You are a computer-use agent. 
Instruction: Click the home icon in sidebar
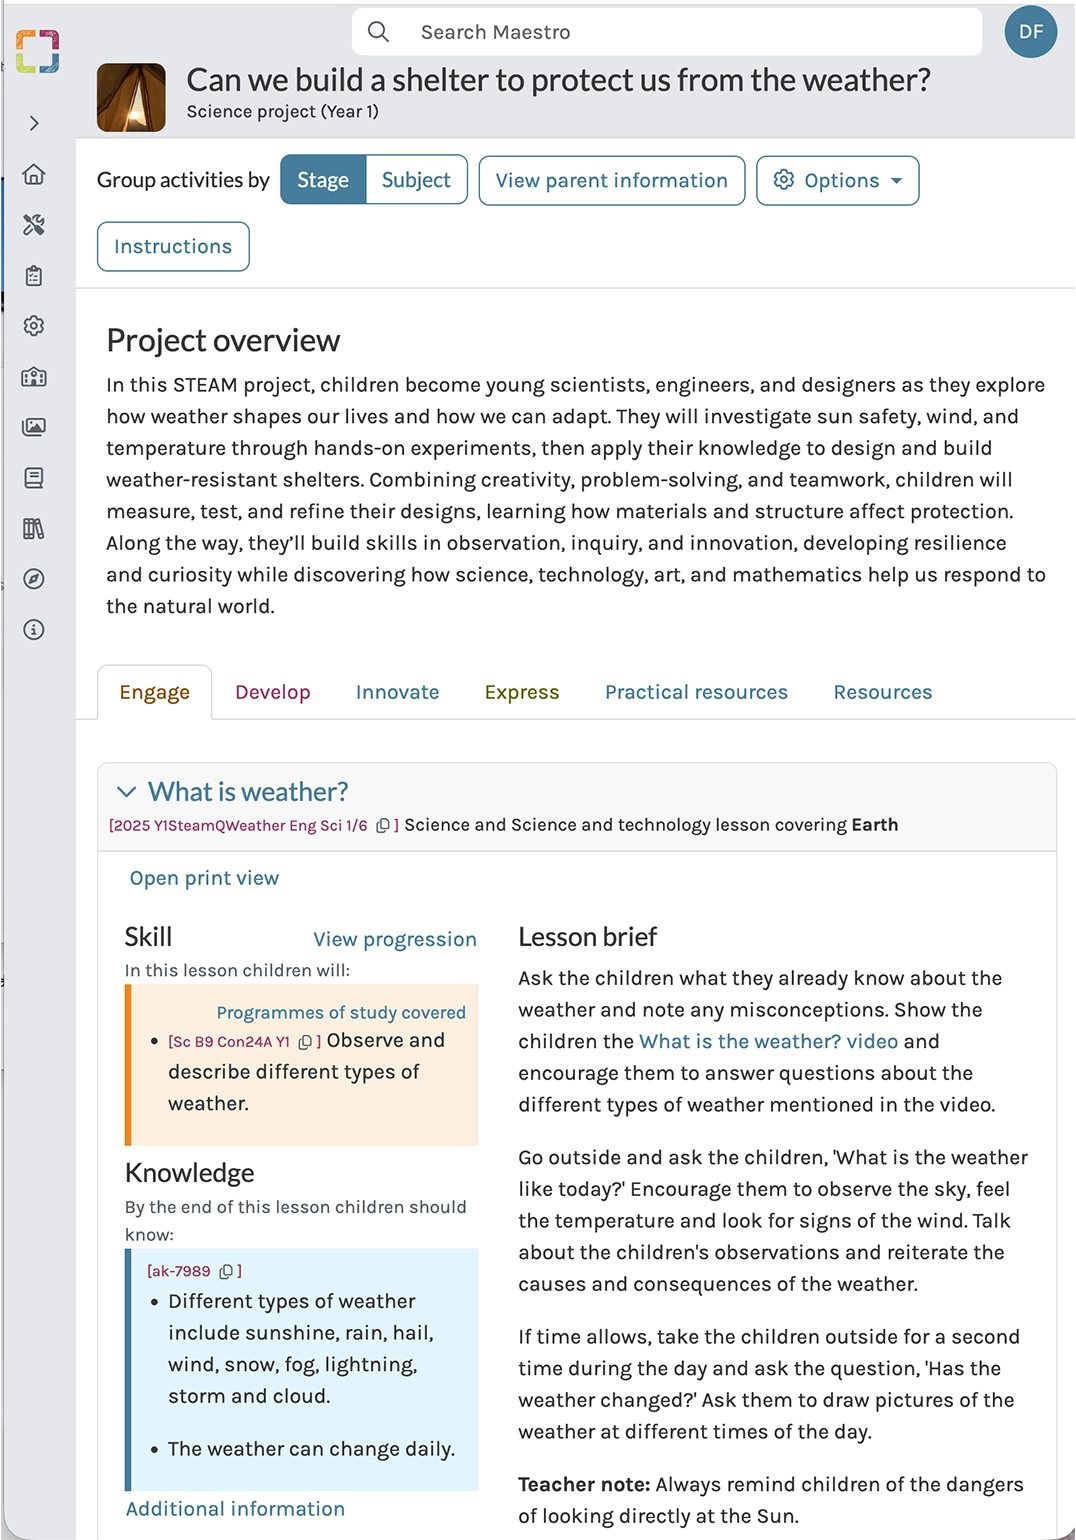(x=34, y=174)
